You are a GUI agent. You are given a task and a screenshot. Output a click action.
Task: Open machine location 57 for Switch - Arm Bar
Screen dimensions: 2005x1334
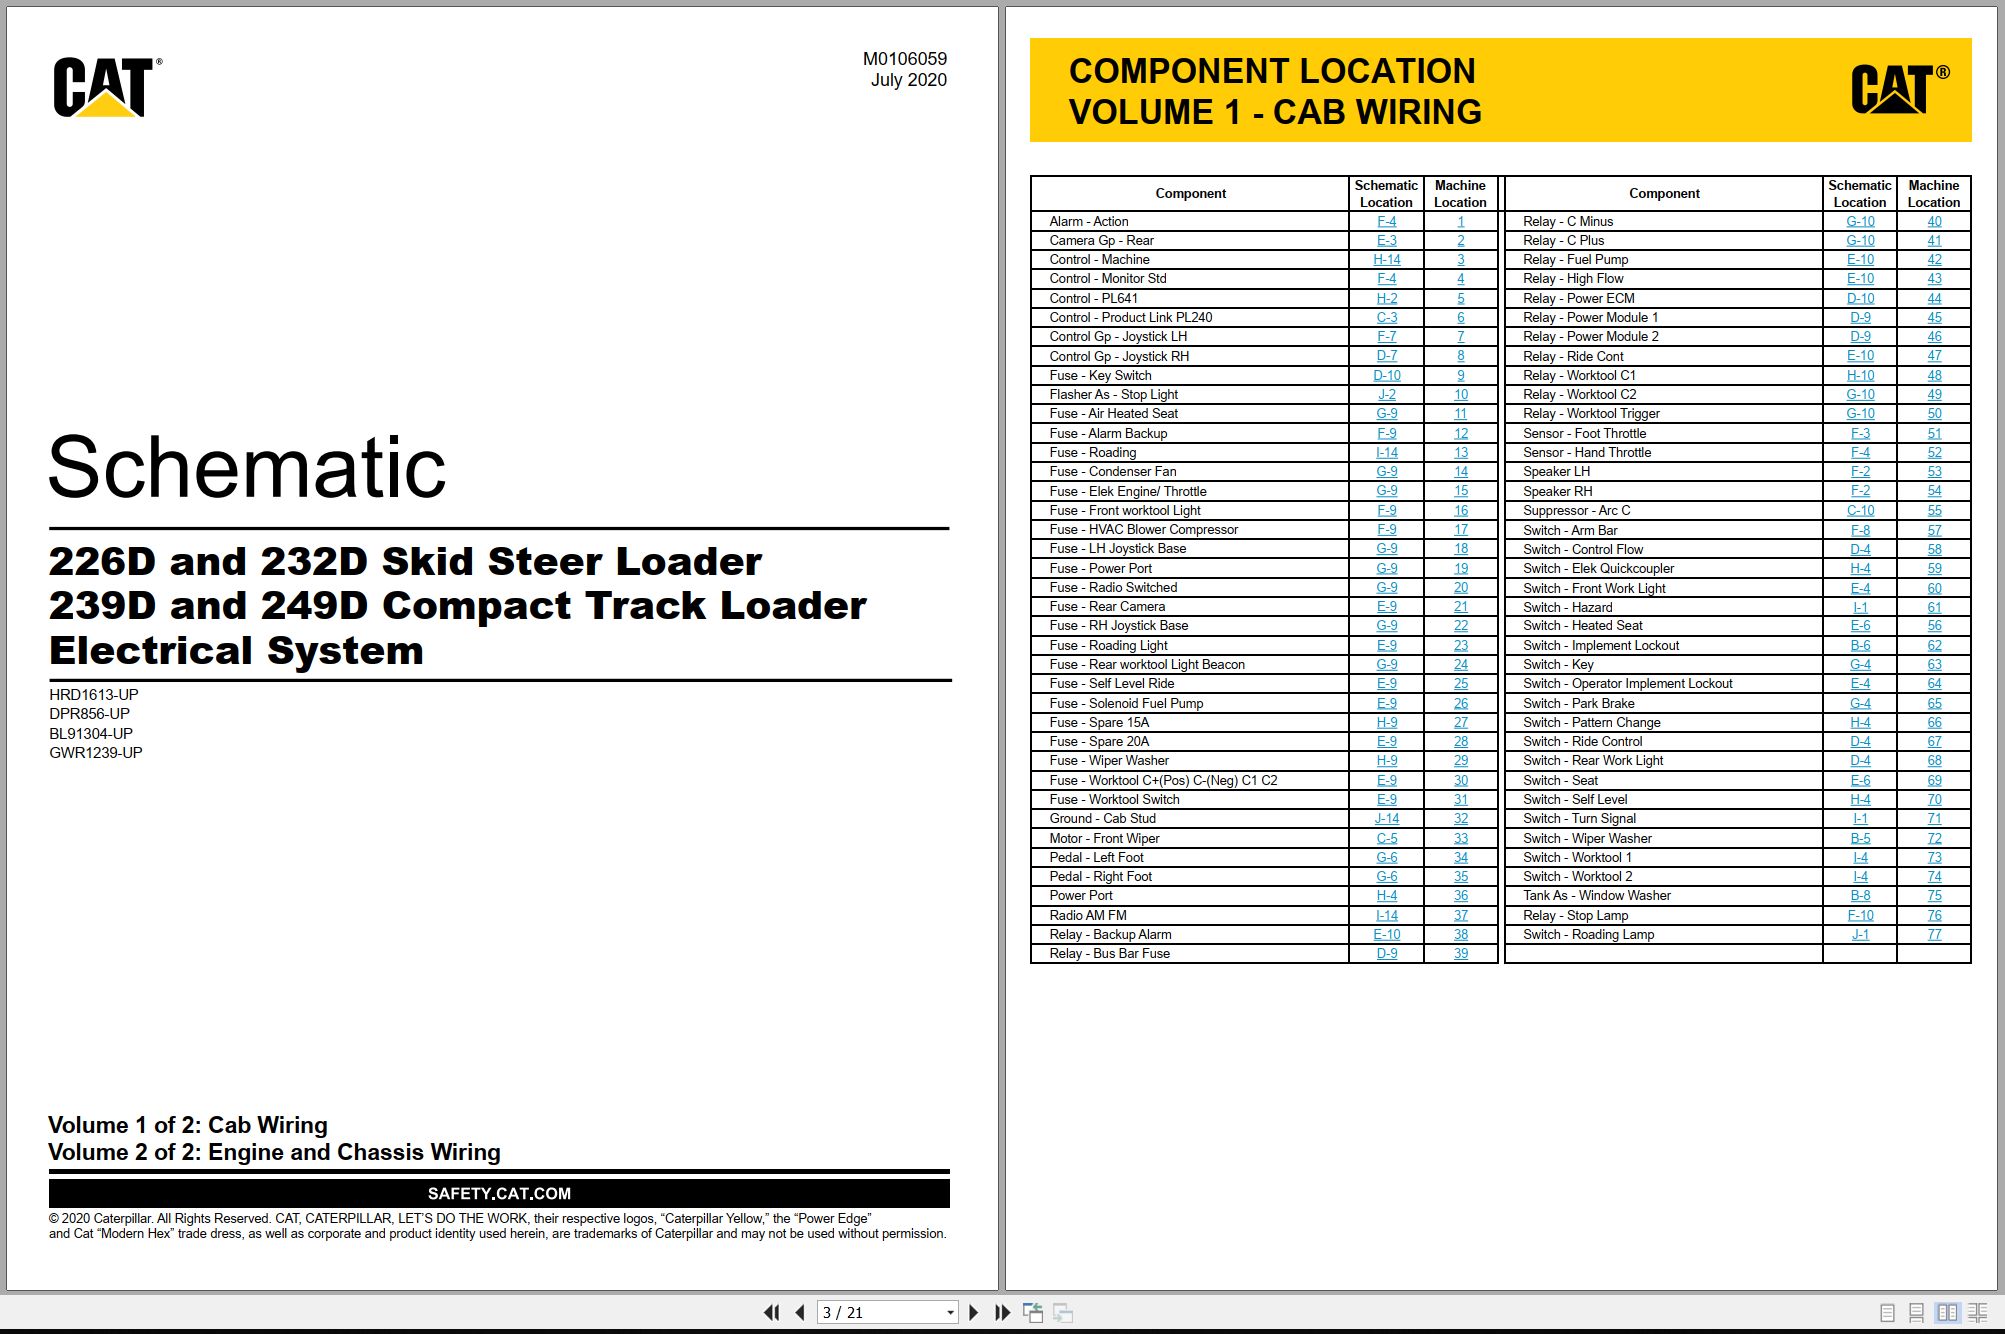1934,531
